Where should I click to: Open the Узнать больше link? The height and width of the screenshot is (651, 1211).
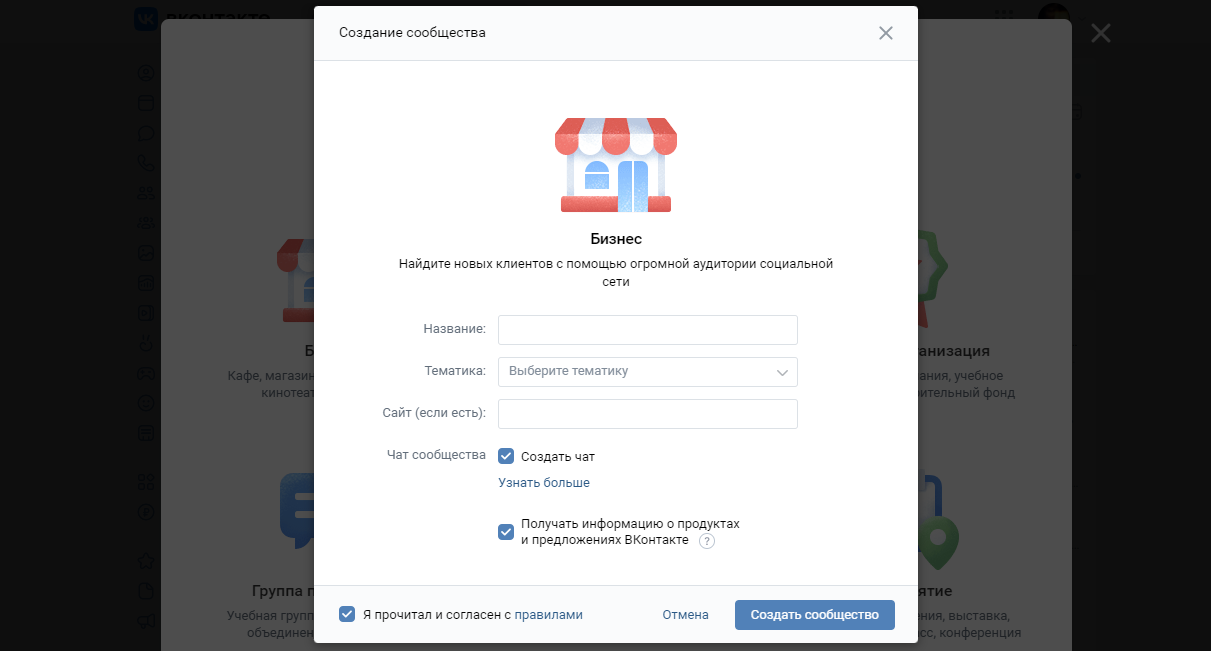[544, 483]
